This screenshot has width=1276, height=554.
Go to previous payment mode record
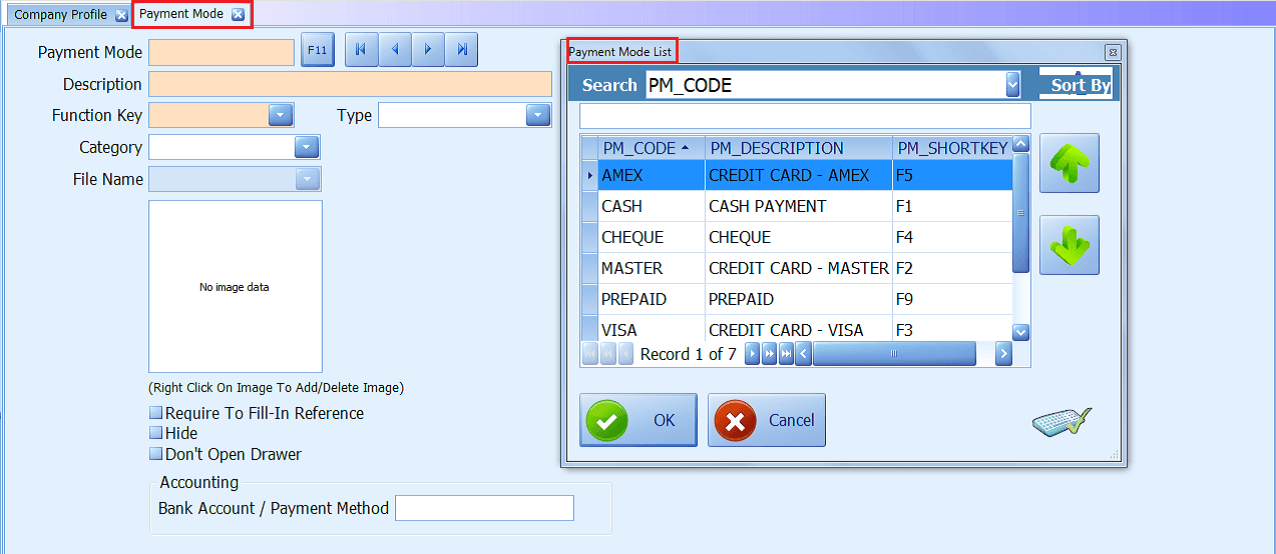[395, 49]
